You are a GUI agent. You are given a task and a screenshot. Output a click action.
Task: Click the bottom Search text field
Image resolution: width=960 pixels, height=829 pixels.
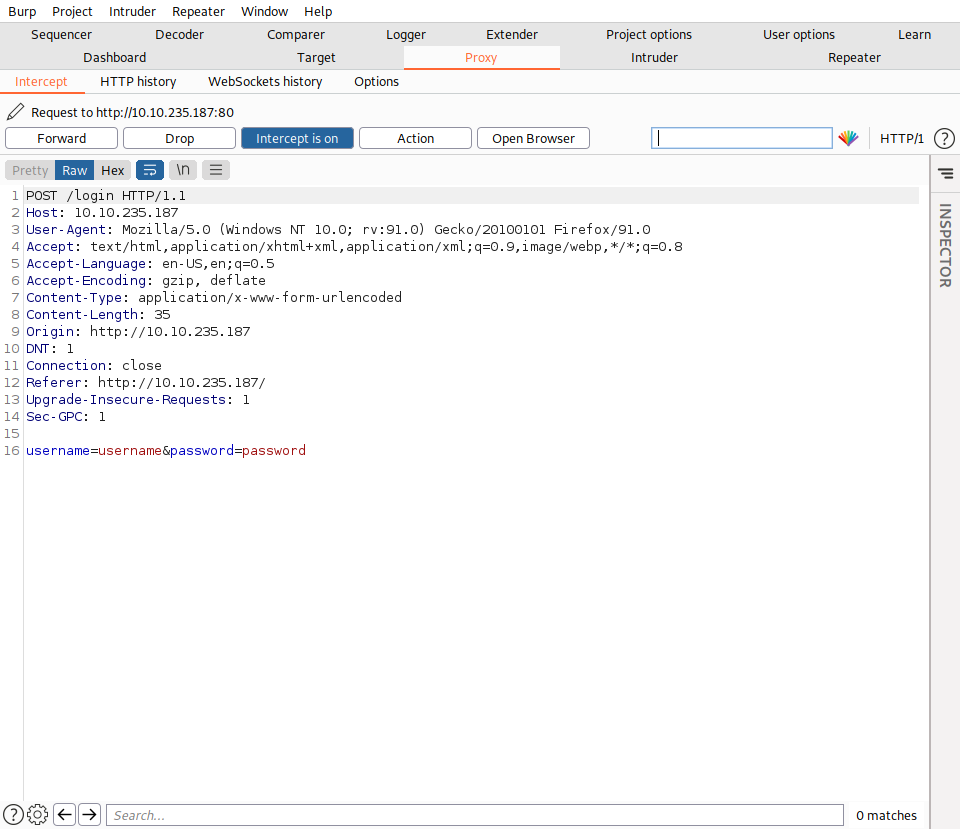[x=473, y=815]
